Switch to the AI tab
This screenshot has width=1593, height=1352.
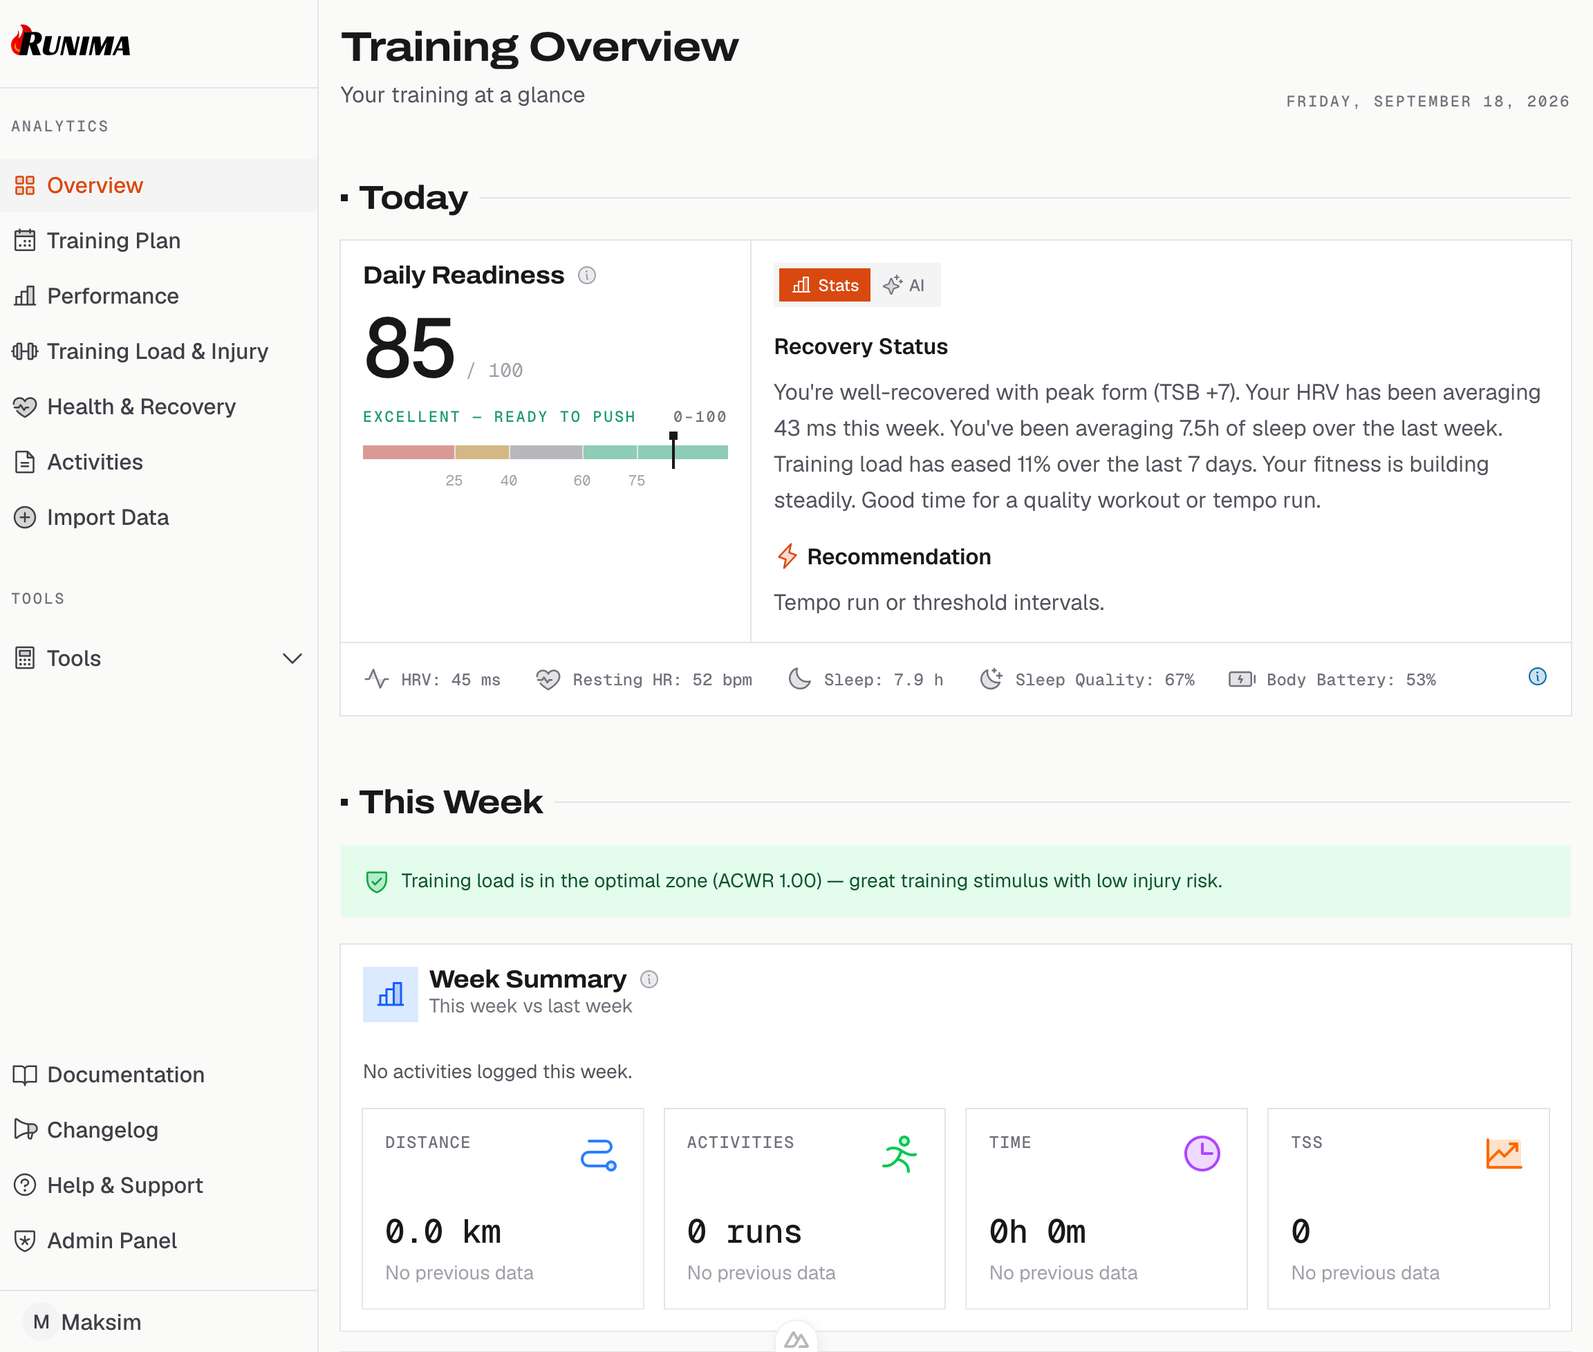(904, 285)
